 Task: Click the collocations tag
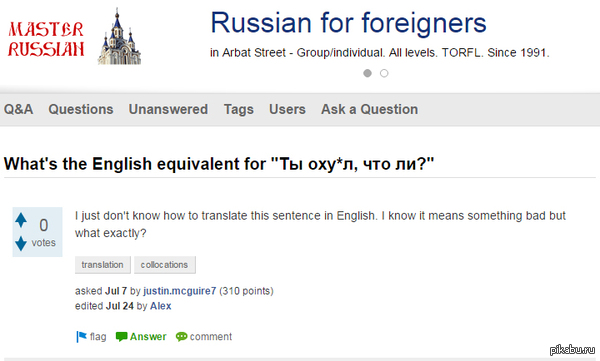165,265
